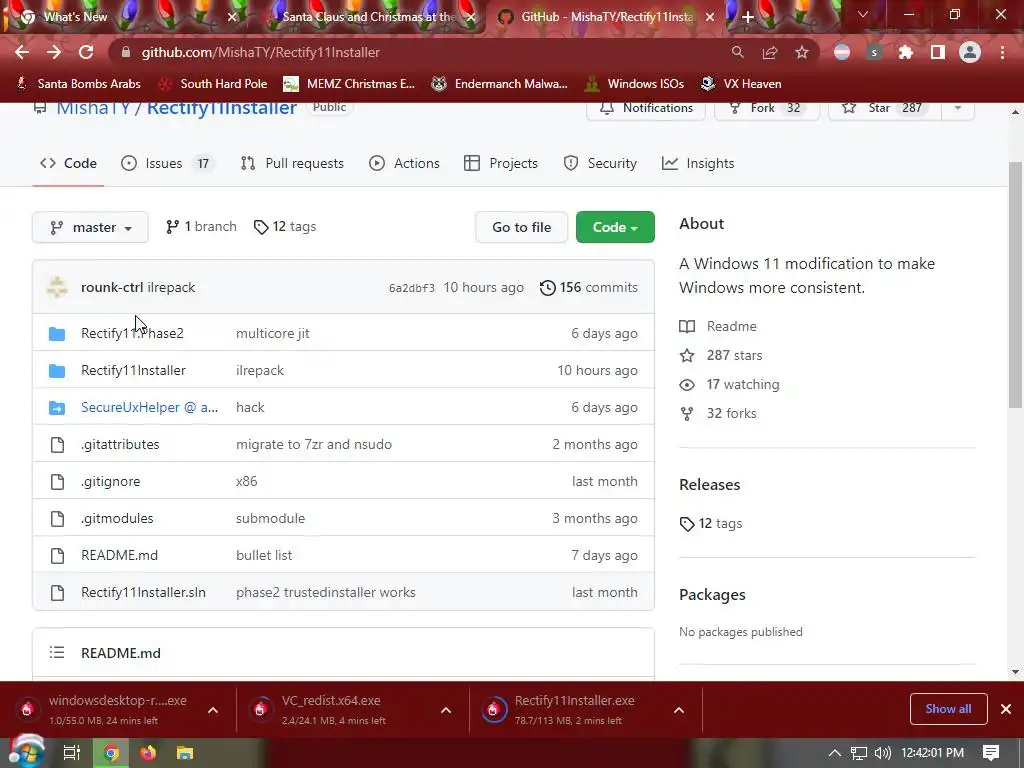Image resolution: width=1024 pixels, height=768 pixels.
Task: Open the .gitmodules file
Action: [117, 519]
